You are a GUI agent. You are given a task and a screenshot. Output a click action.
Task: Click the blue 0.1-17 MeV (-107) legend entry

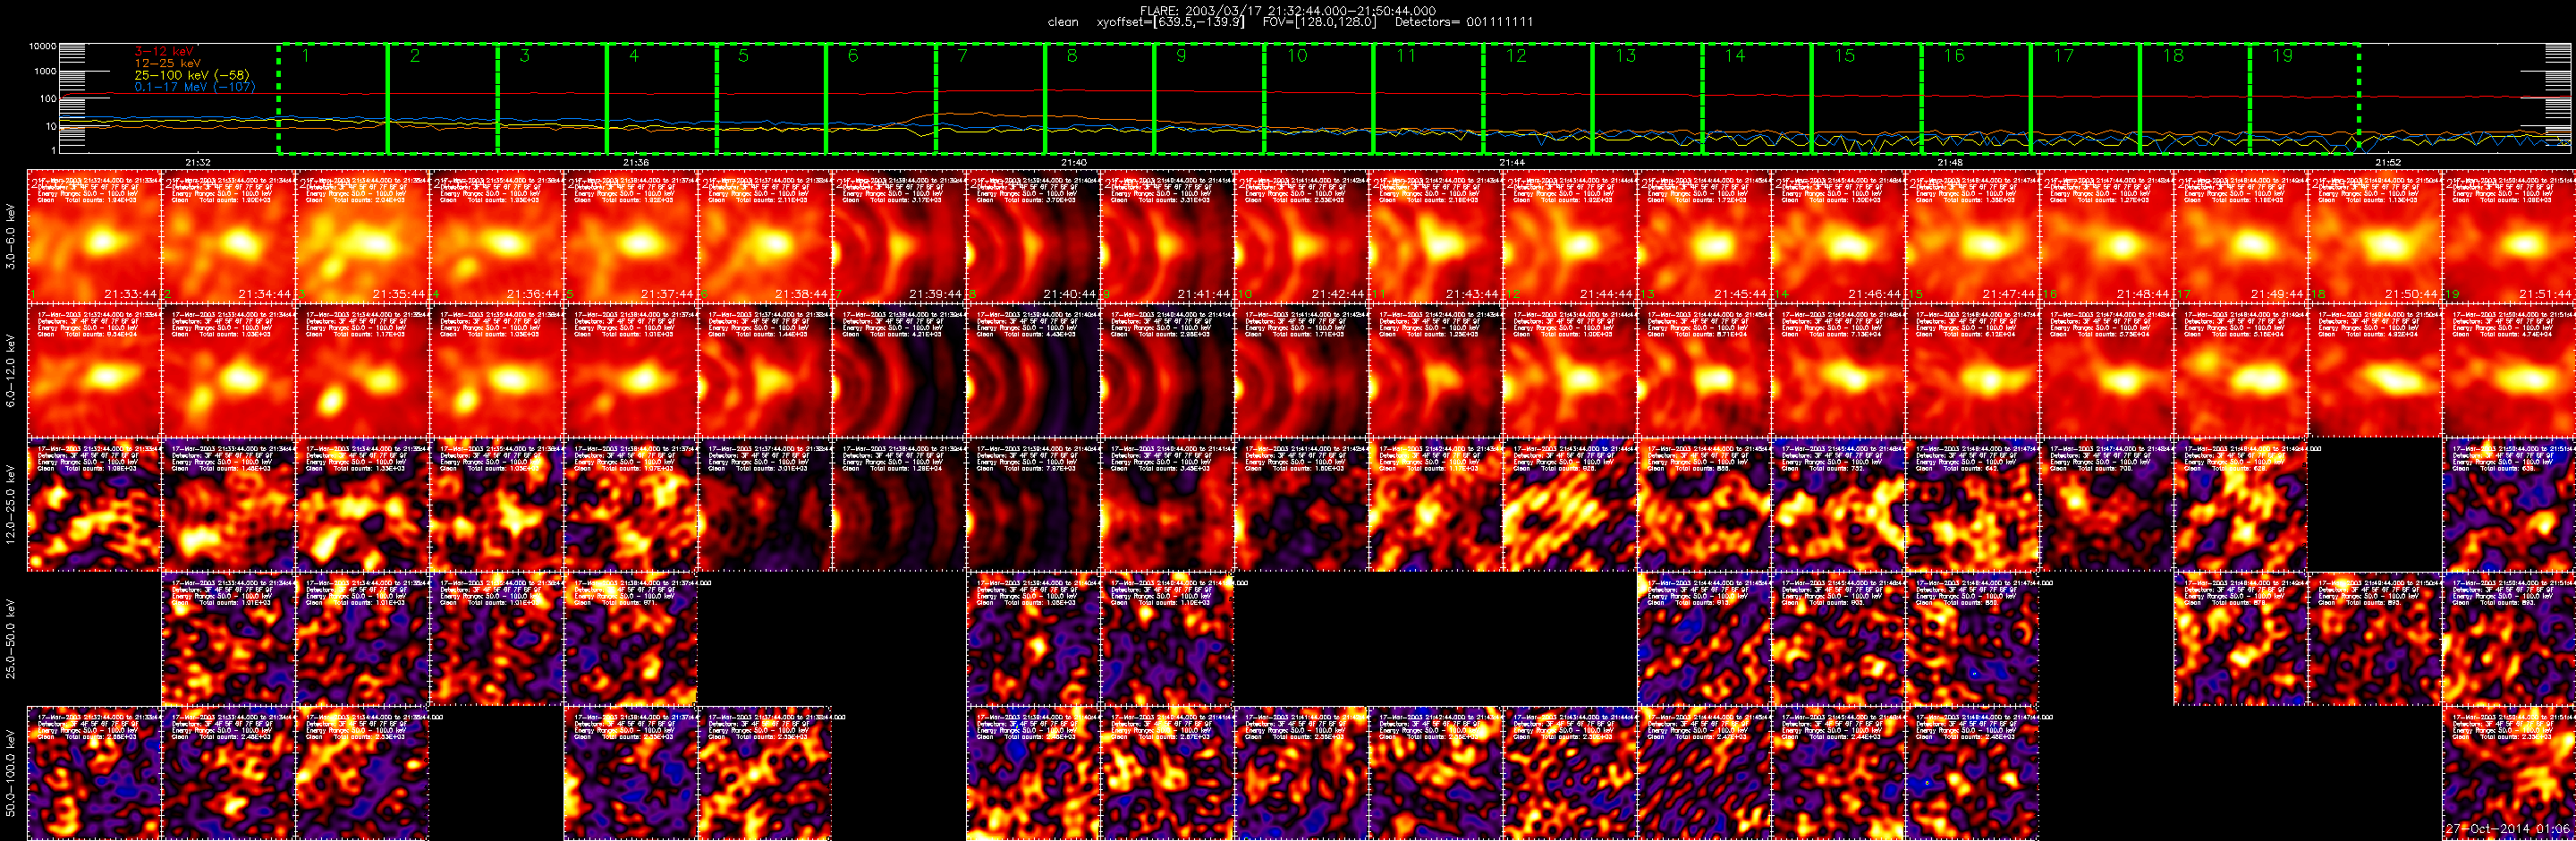pyautogui.click(x=195, y=87)
